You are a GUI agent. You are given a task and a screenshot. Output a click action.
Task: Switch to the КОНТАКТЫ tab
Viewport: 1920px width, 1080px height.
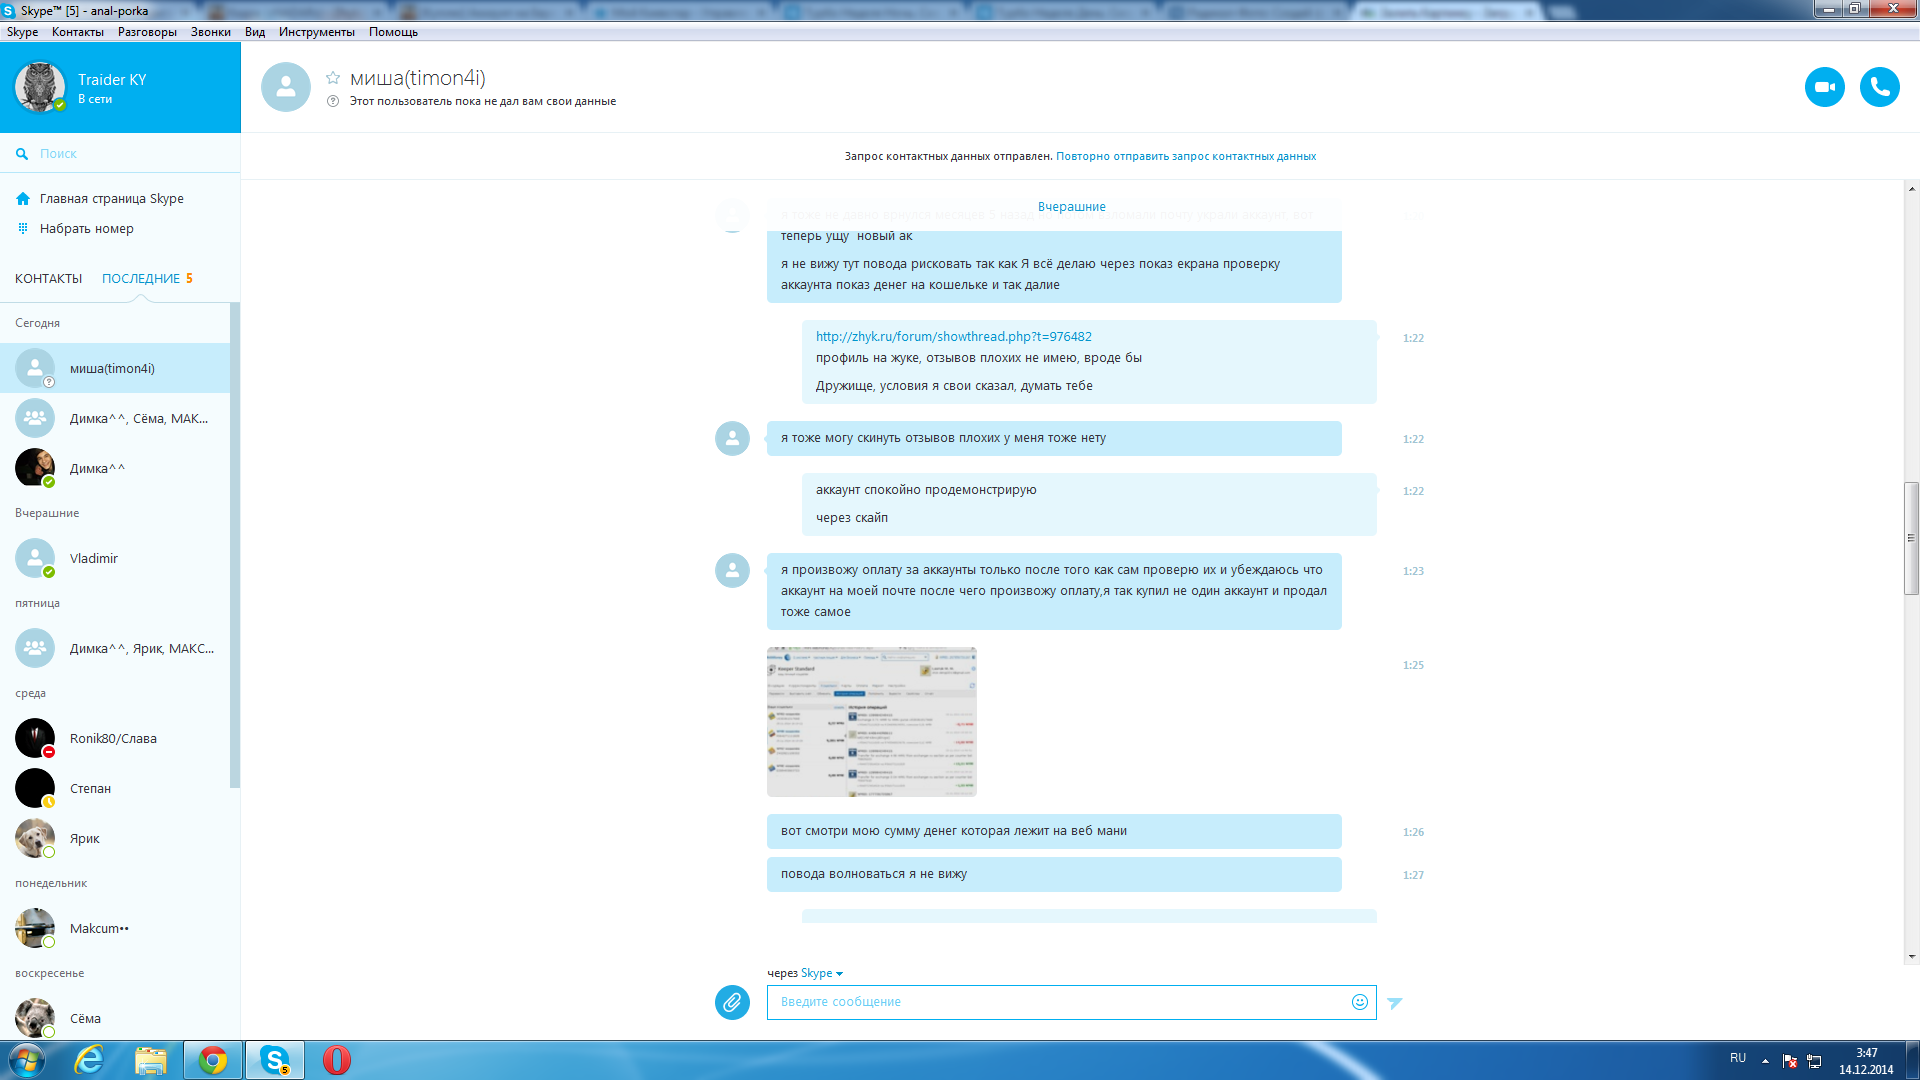pyautogui.click(x=48, y=279)
